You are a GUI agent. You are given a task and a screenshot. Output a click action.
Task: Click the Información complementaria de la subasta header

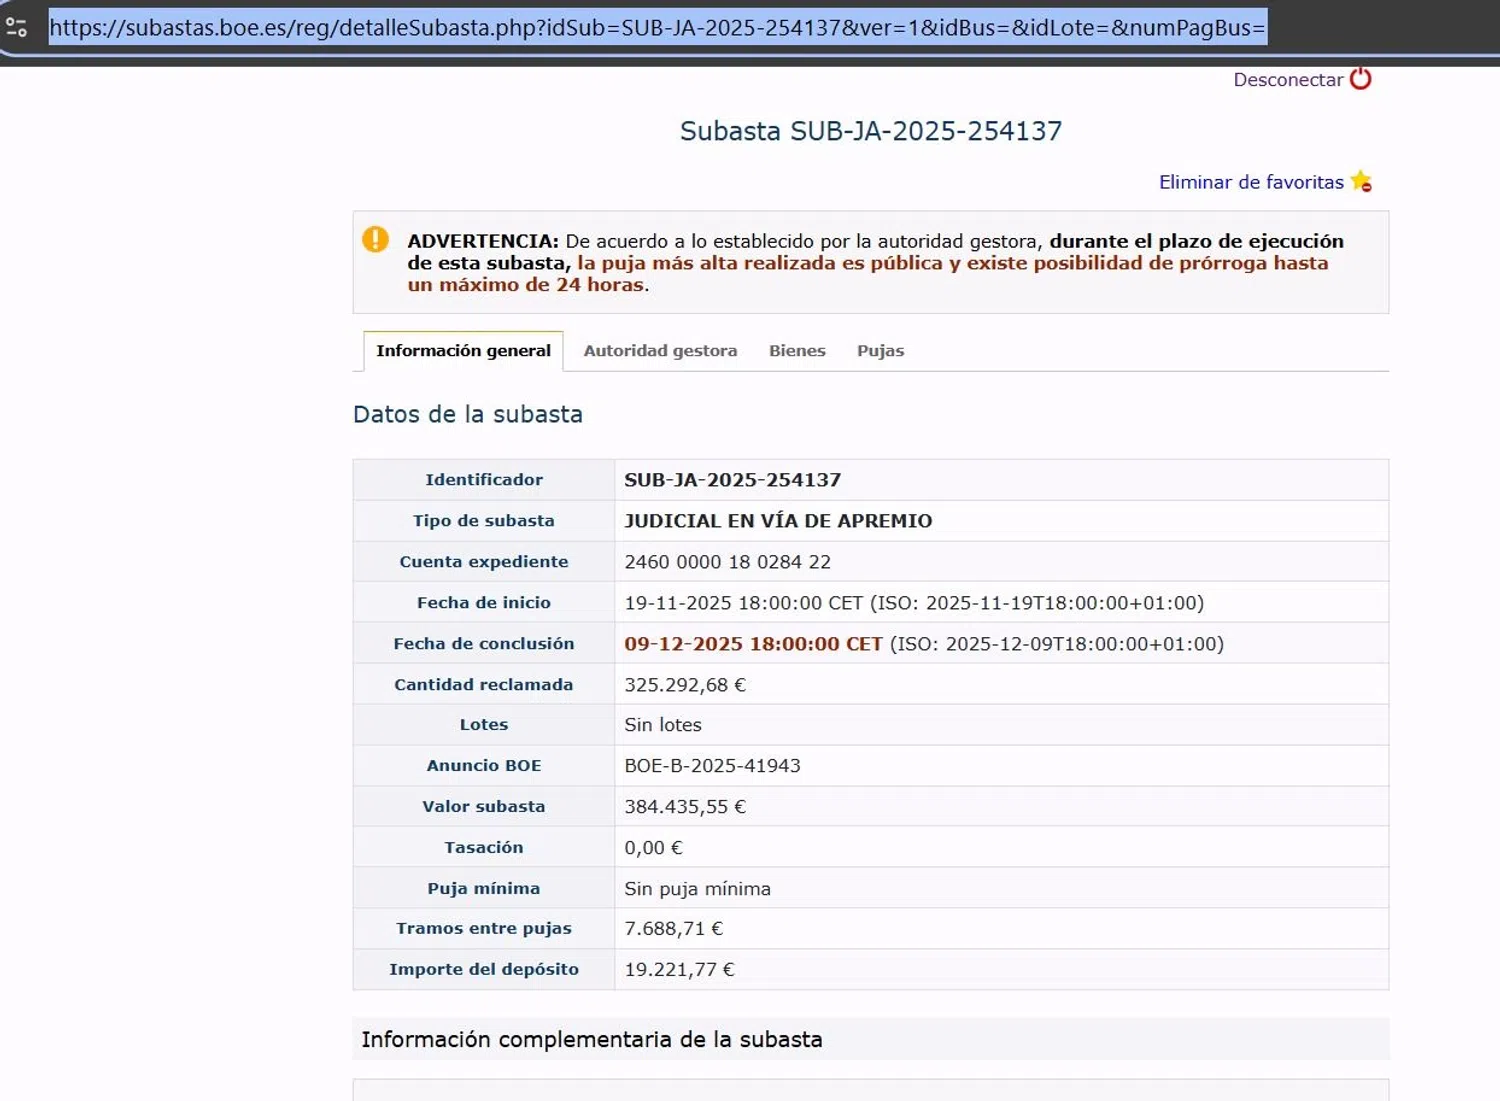coord(591,1040)
